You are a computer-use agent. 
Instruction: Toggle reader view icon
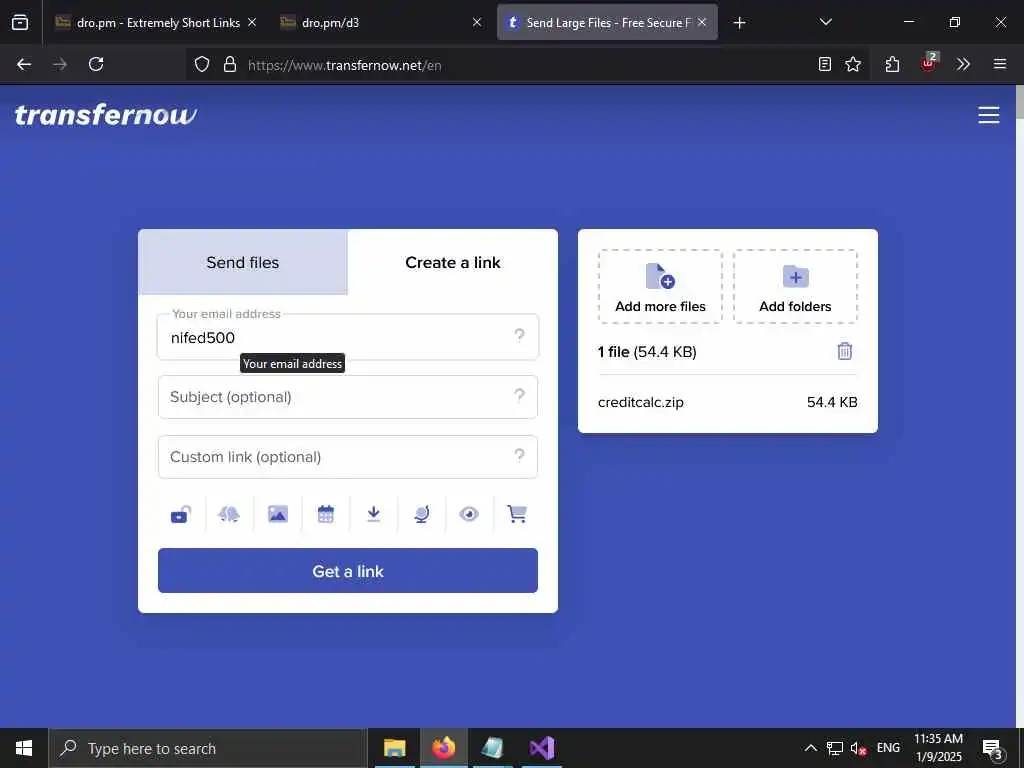[825, 64]
